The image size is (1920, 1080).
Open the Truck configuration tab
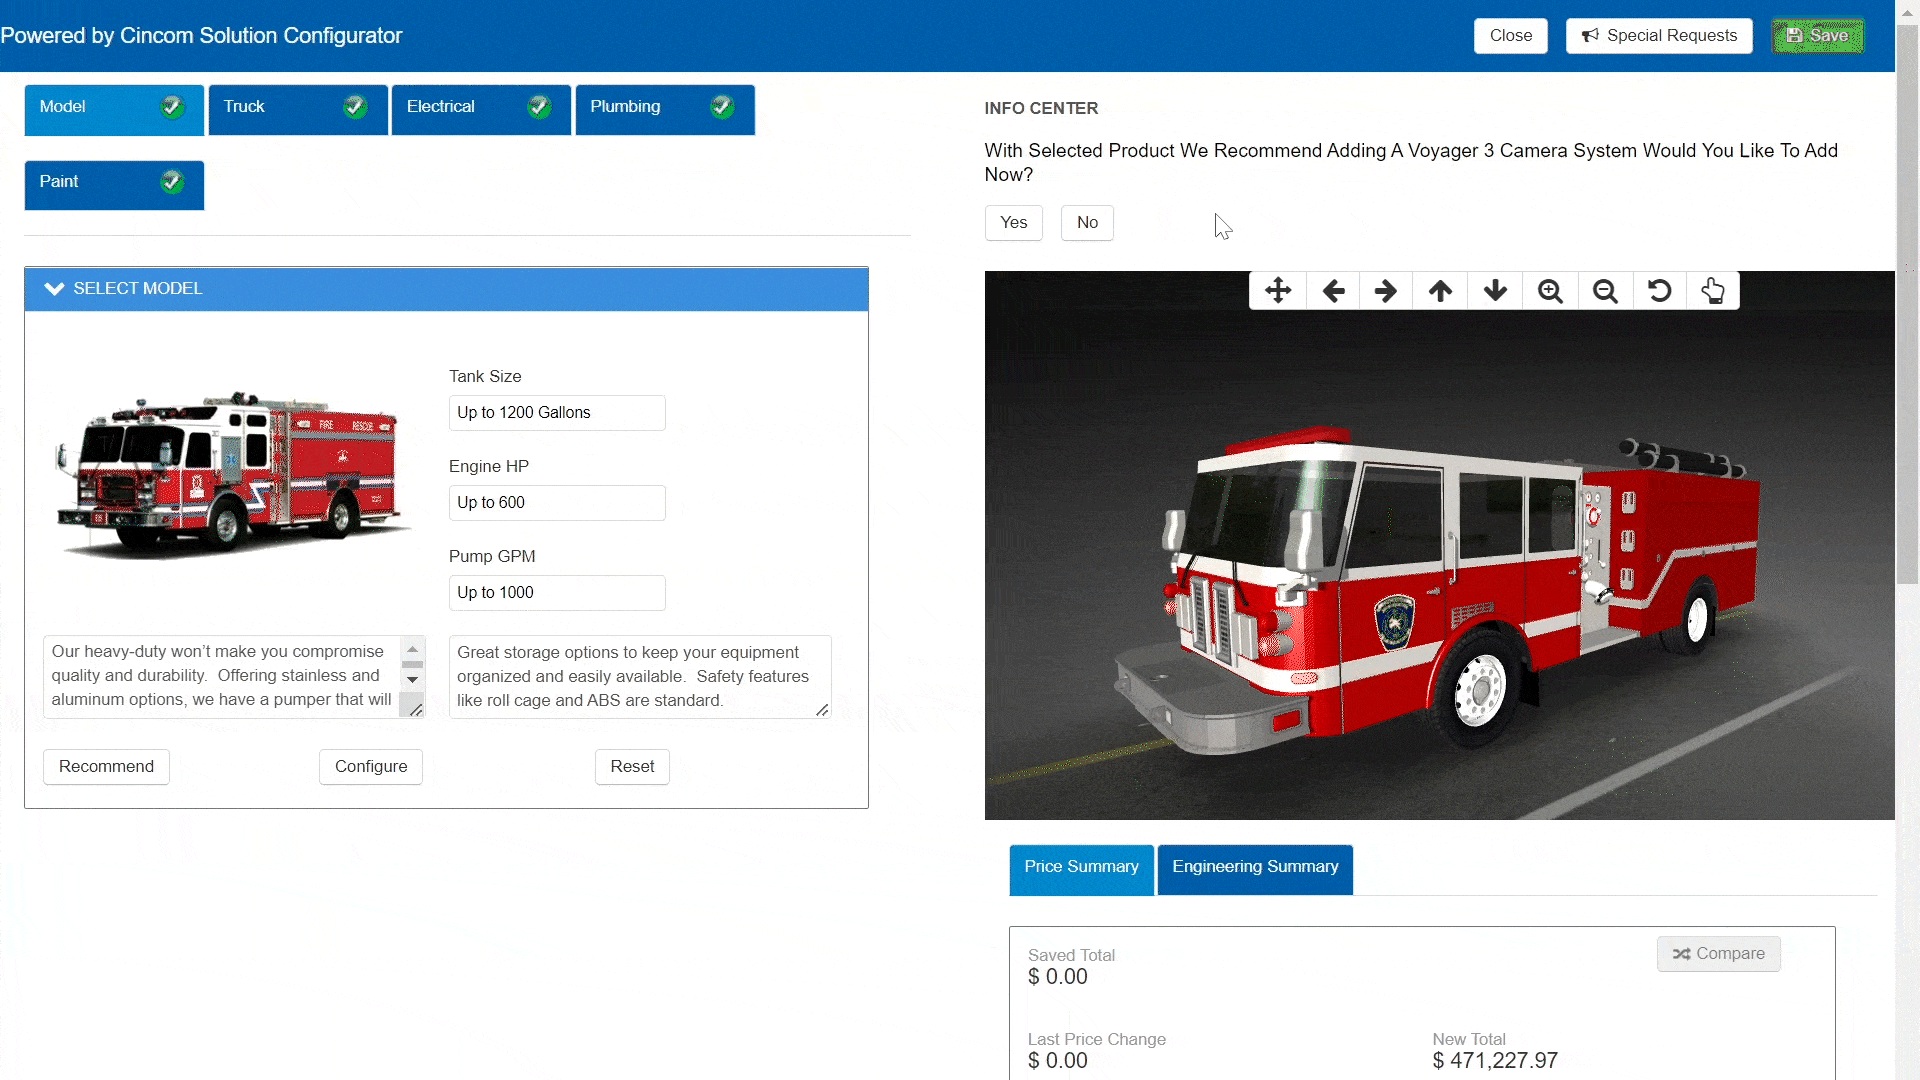297,108
